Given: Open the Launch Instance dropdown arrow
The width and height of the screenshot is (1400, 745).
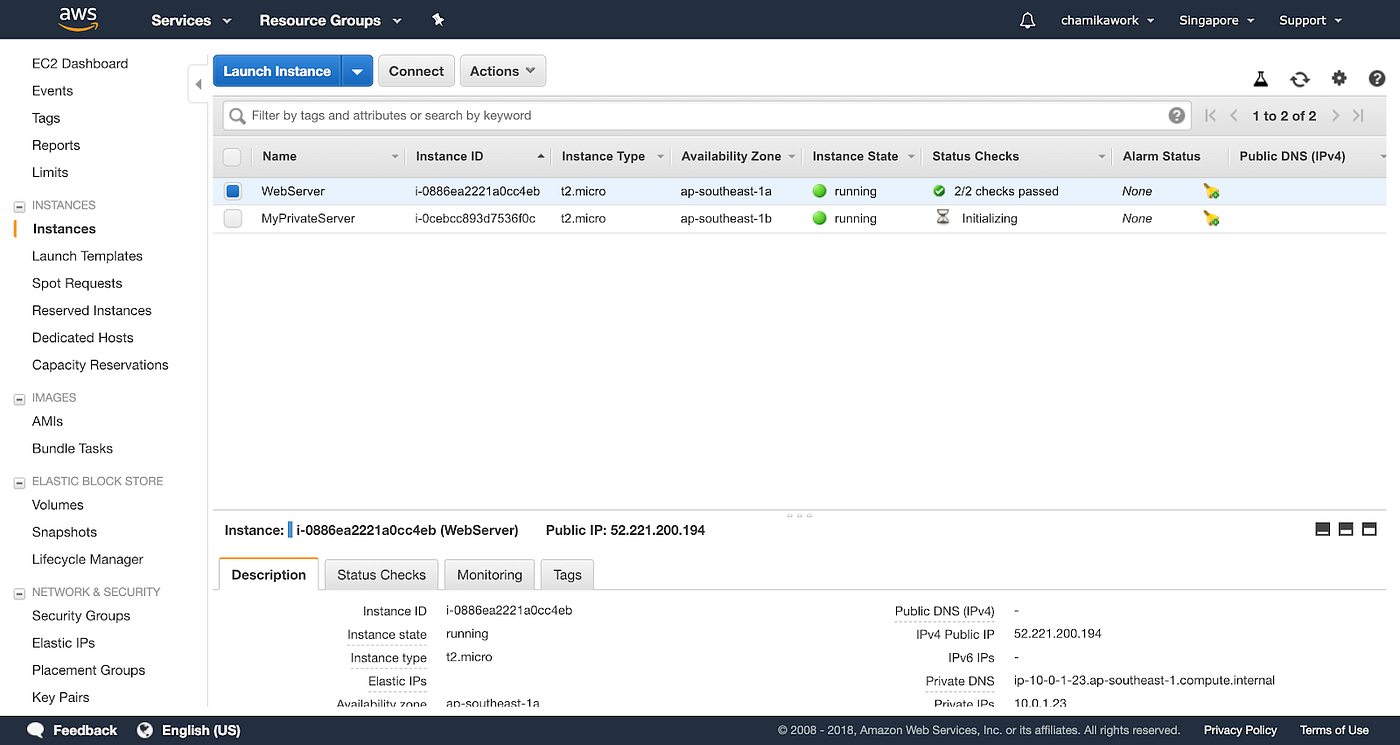Looking at the screenshot, I should click(x=357, y=71).
